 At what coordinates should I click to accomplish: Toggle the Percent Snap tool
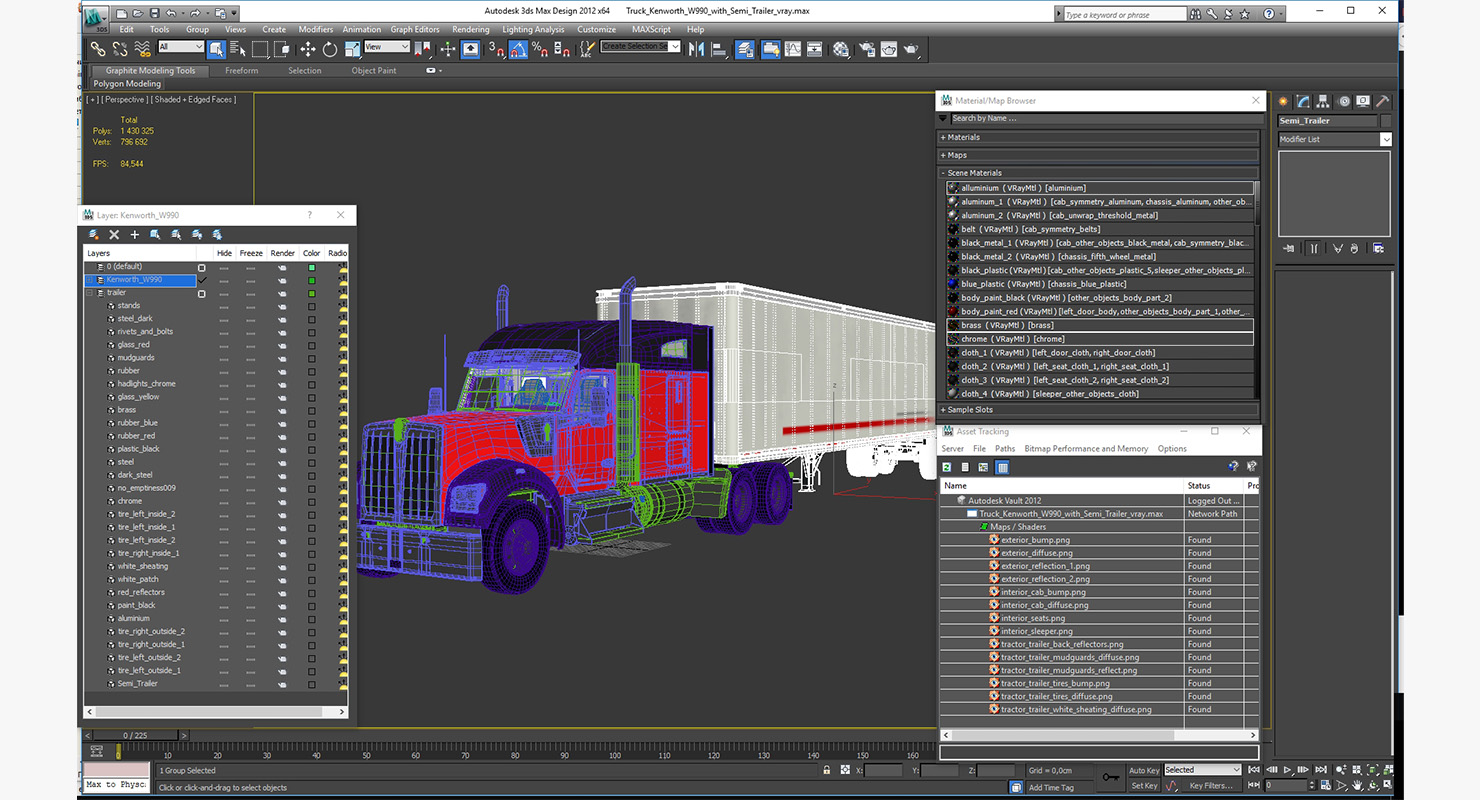coord(541,49)
